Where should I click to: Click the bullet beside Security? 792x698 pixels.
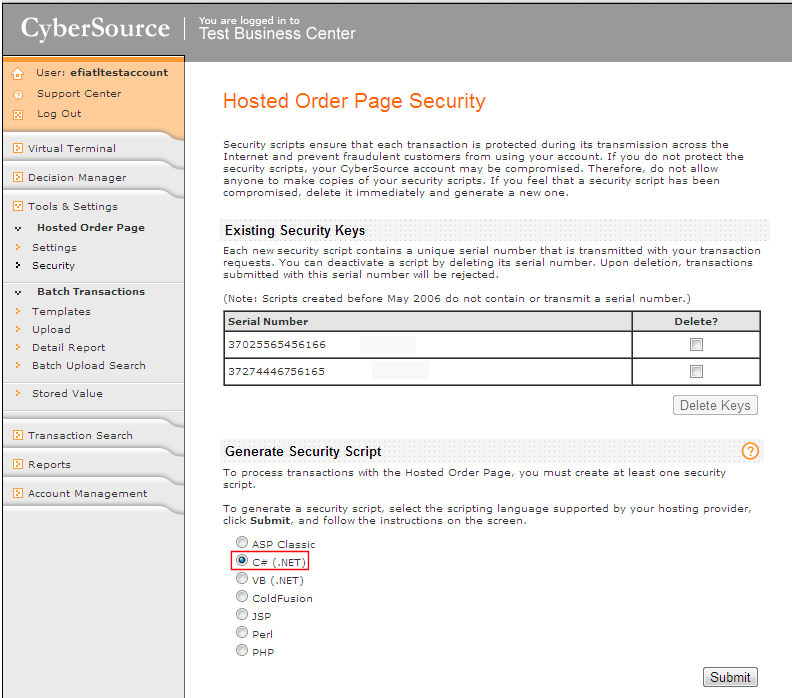[x=18, y=265]
